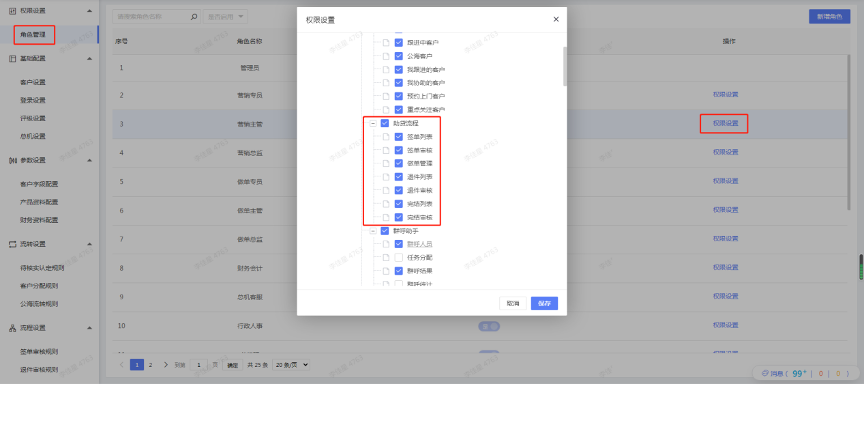Open the 20条/页 page size dropdown
This screenshot has height=422, width=864.
pyautogui.click(x=291, y=365)
